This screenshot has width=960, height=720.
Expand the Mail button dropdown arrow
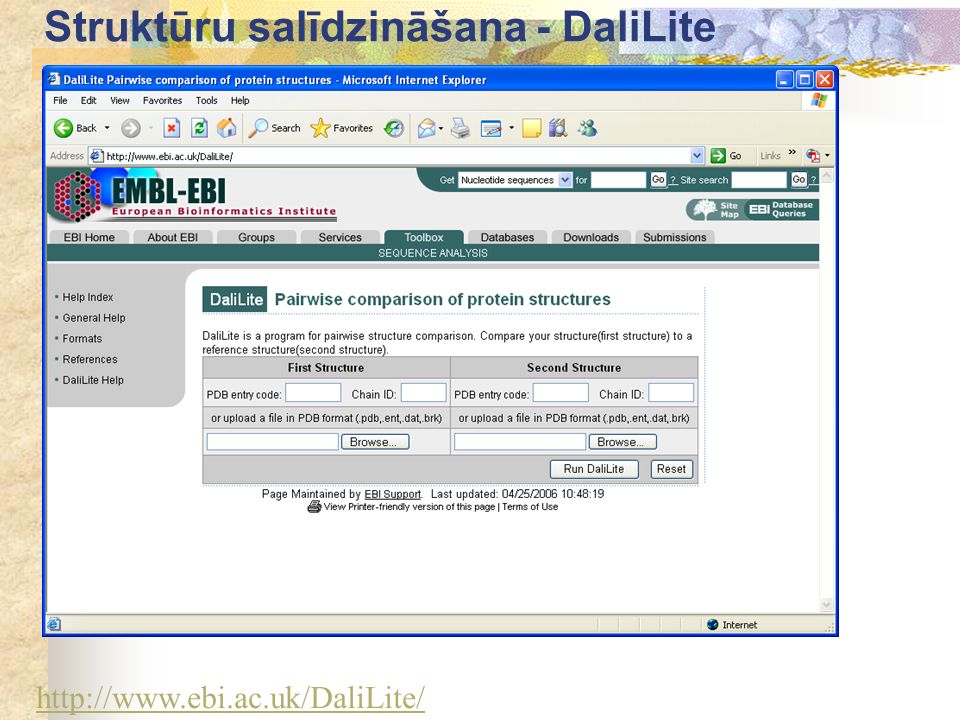pos(441,128)
